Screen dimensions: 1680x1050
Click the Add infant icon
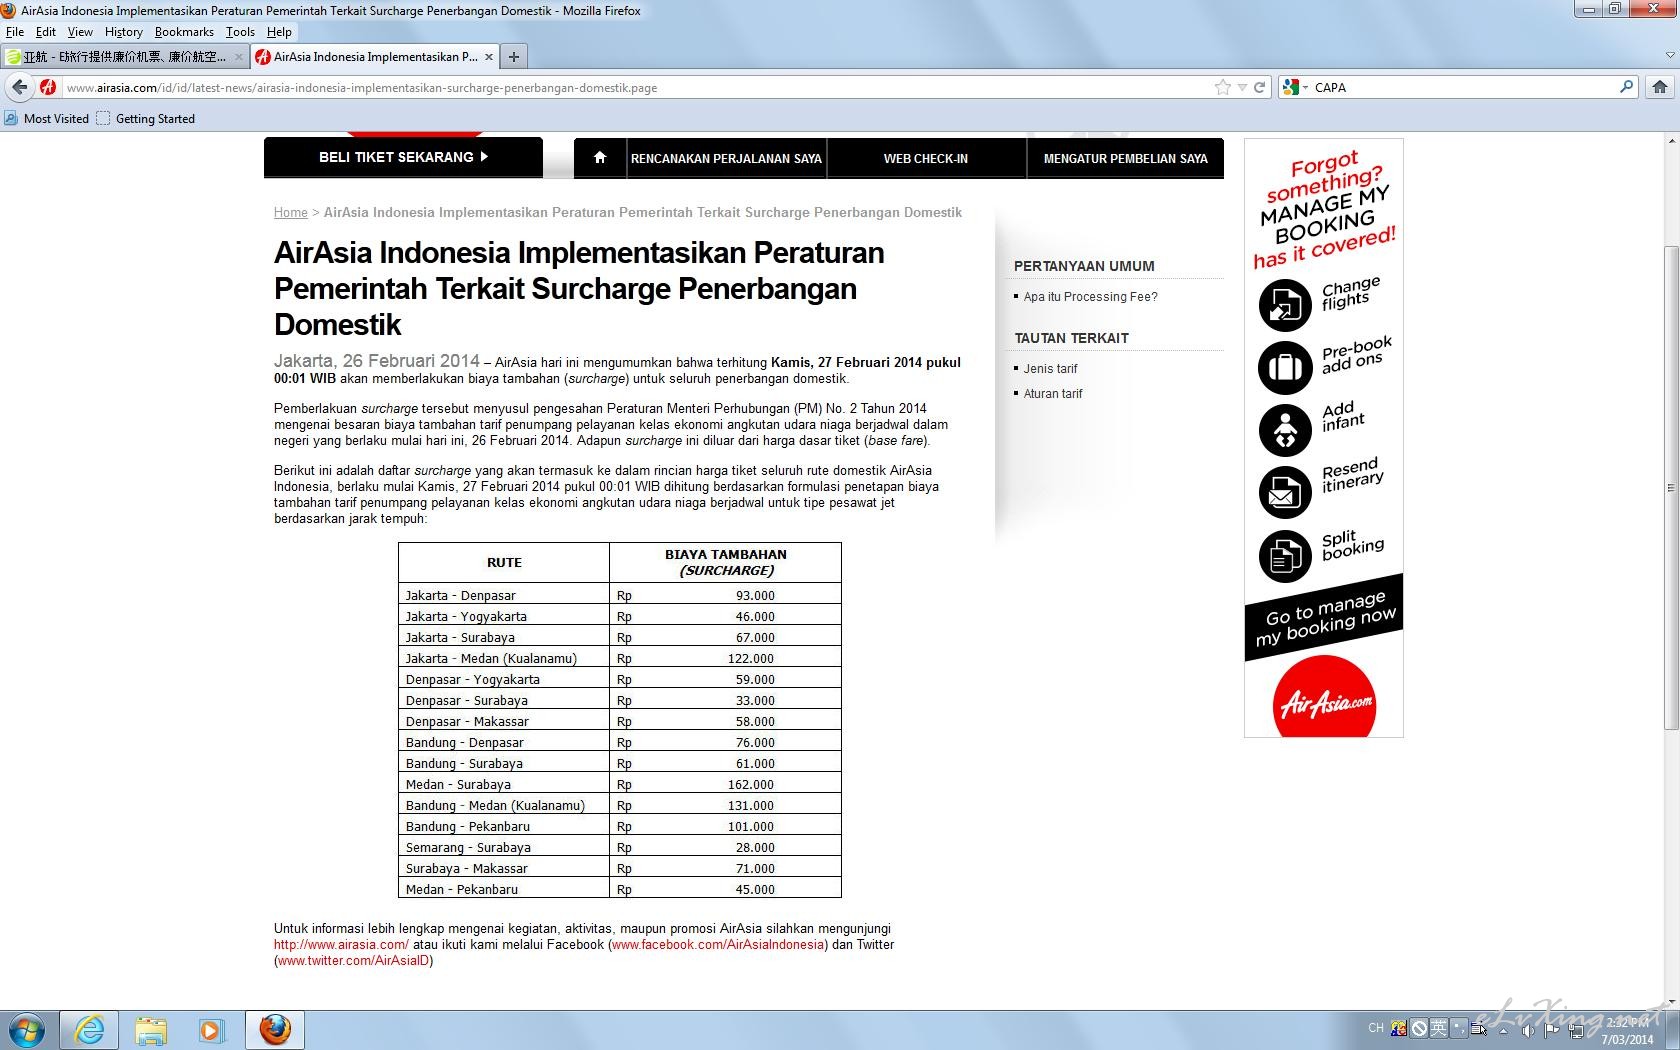tap(1285, 429)
